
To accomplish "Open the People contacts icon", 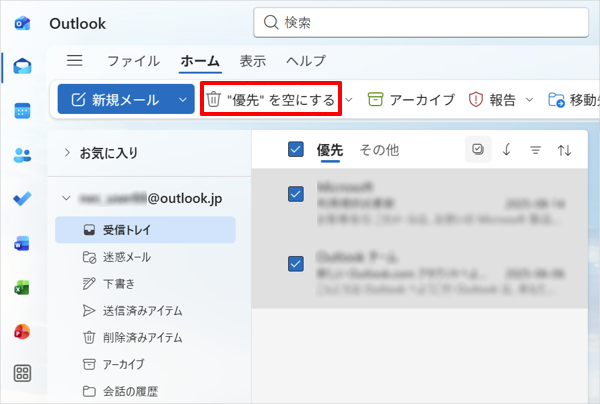I will [22, 155].
